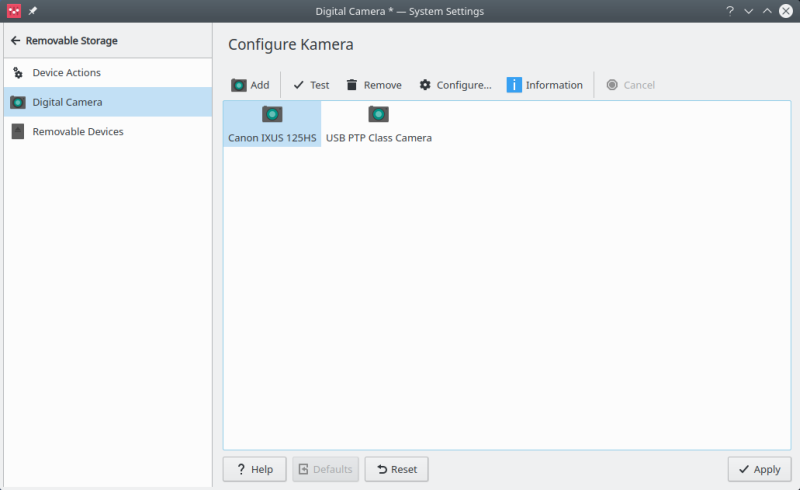Apply the camera settings
The width and height of the screenshot is (800, 490).
coord(760,469)
